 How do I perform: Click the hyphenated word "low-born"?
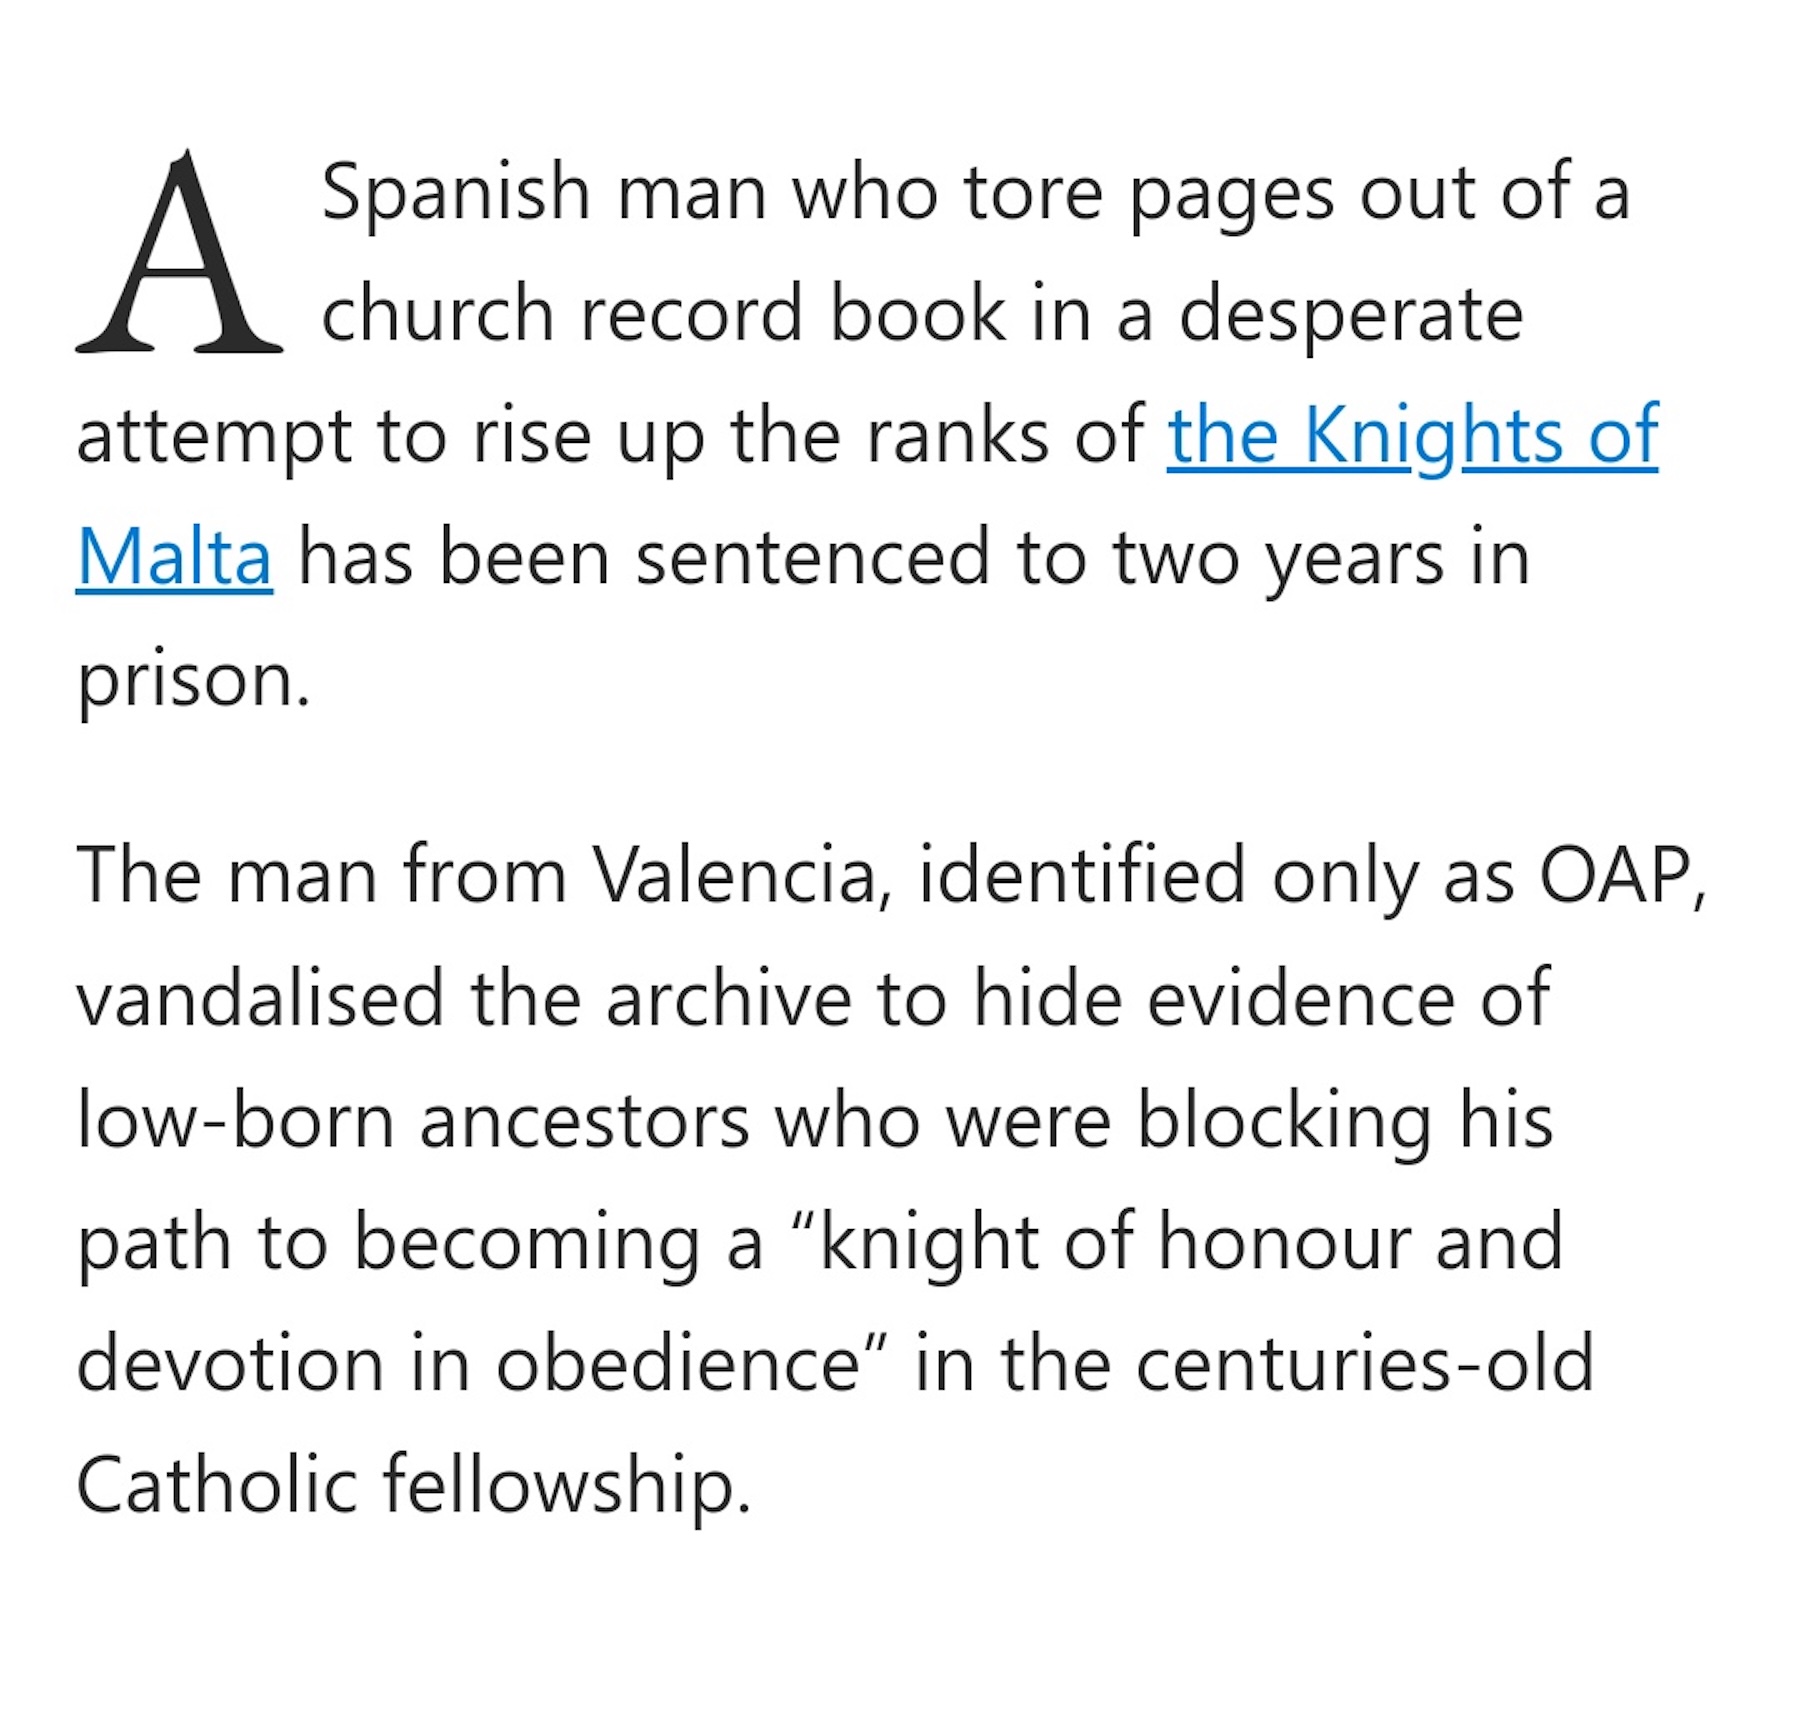point(235,1120)
